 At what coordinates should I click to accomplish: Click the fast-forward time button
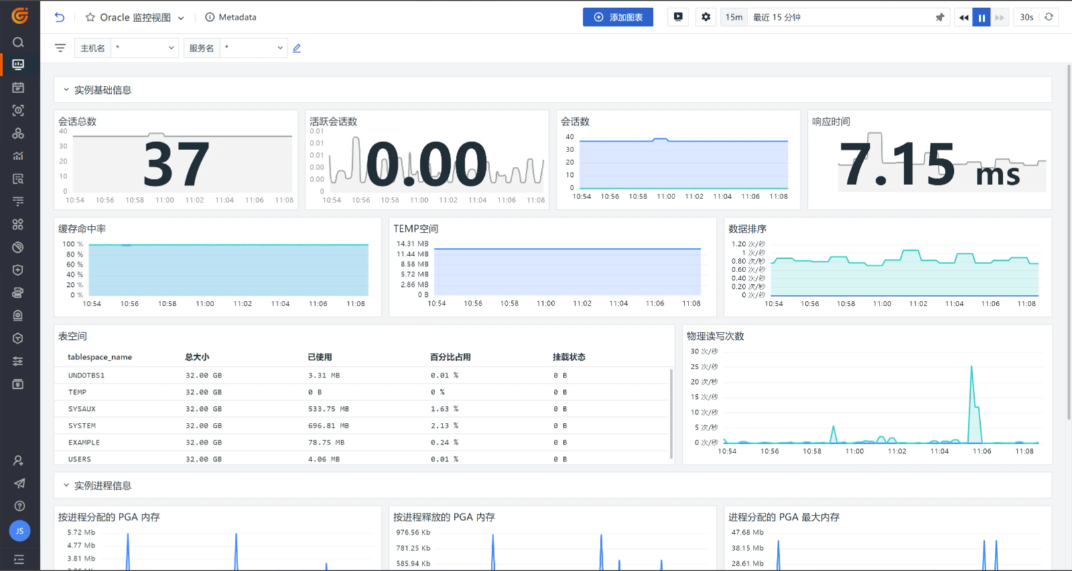point(1000,18)
